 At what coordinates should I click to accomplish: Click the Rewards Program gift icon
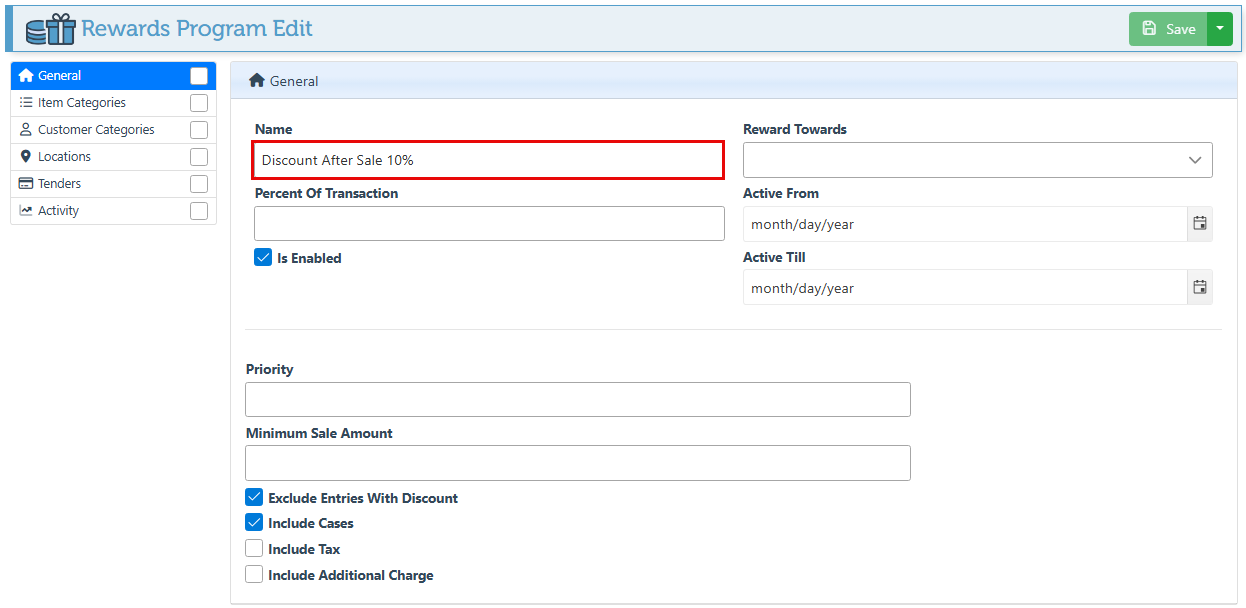coord(50,29)
